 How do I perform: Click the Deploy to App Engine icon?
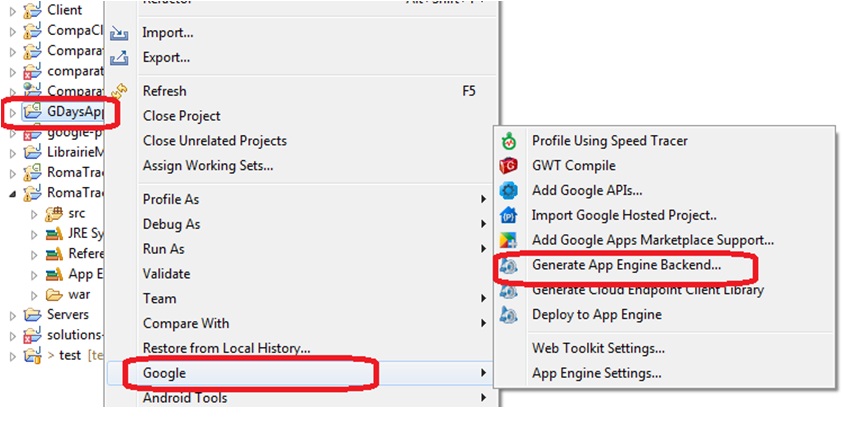click(x=509, y=314)
